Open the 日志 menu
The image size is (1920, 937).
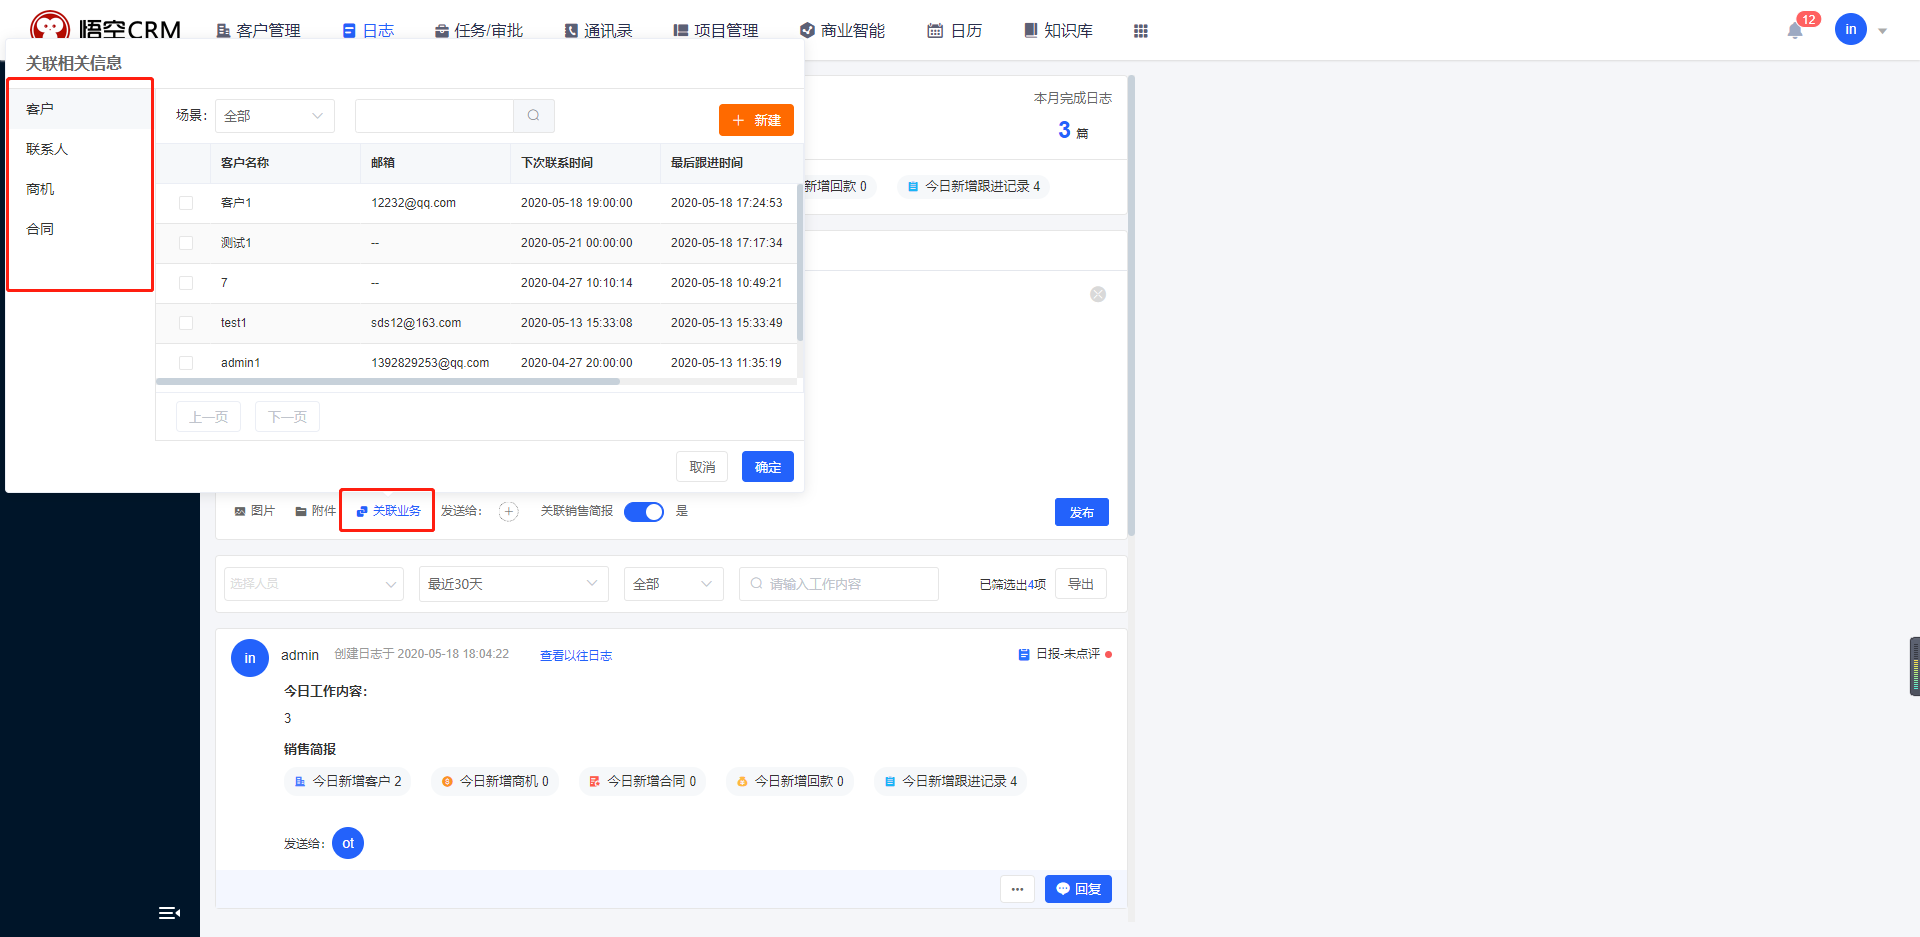(x=368, y=31)
